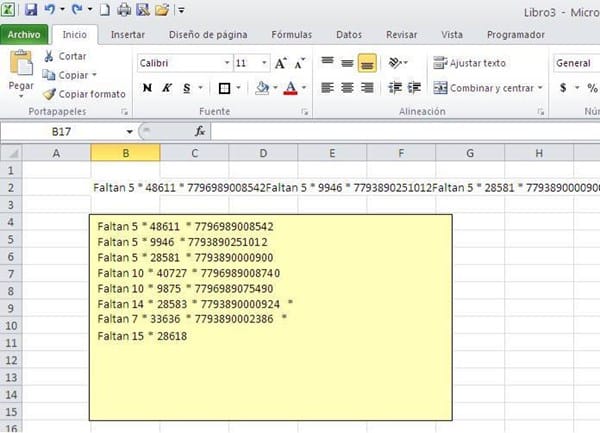
Task: Toggle highlighted bottom vertical alignment
Action: 367,63
